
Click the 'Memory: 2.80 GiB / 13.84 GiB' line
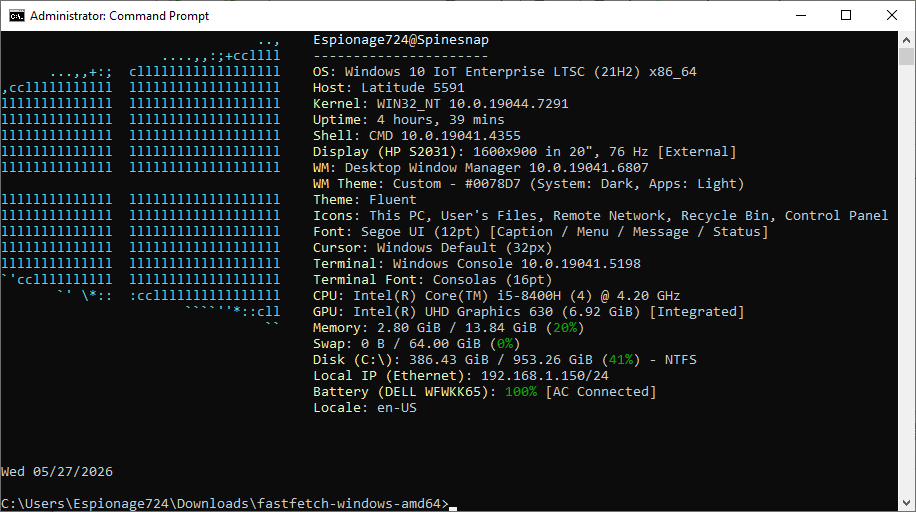pyautogui.click(x=449, y=328)
